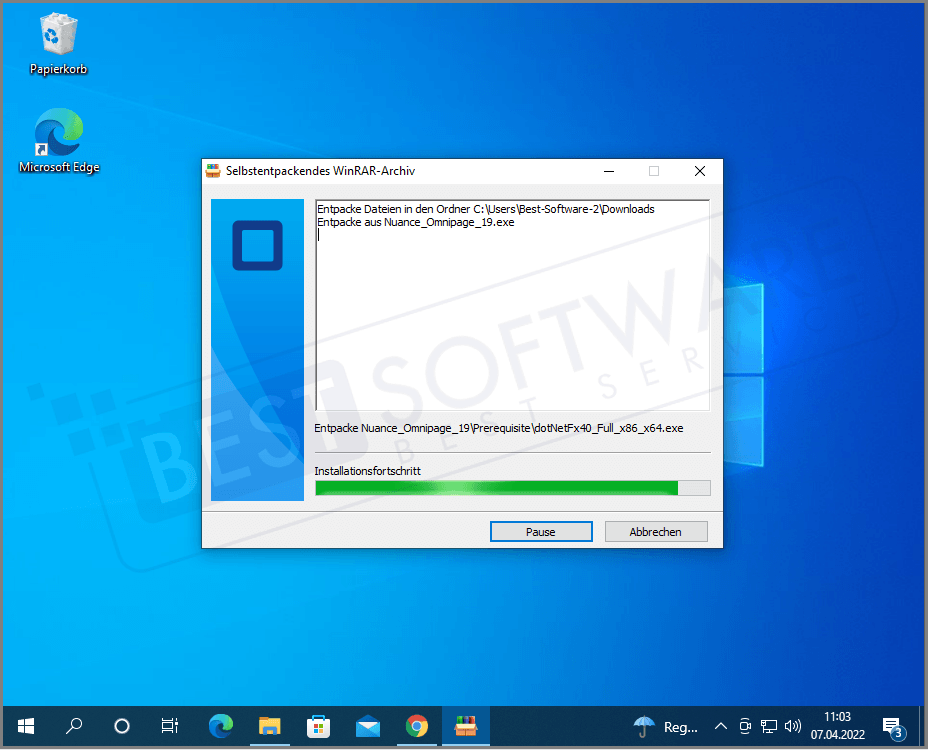Open the notification center showing 3 alerts

(x=892, y=727)
